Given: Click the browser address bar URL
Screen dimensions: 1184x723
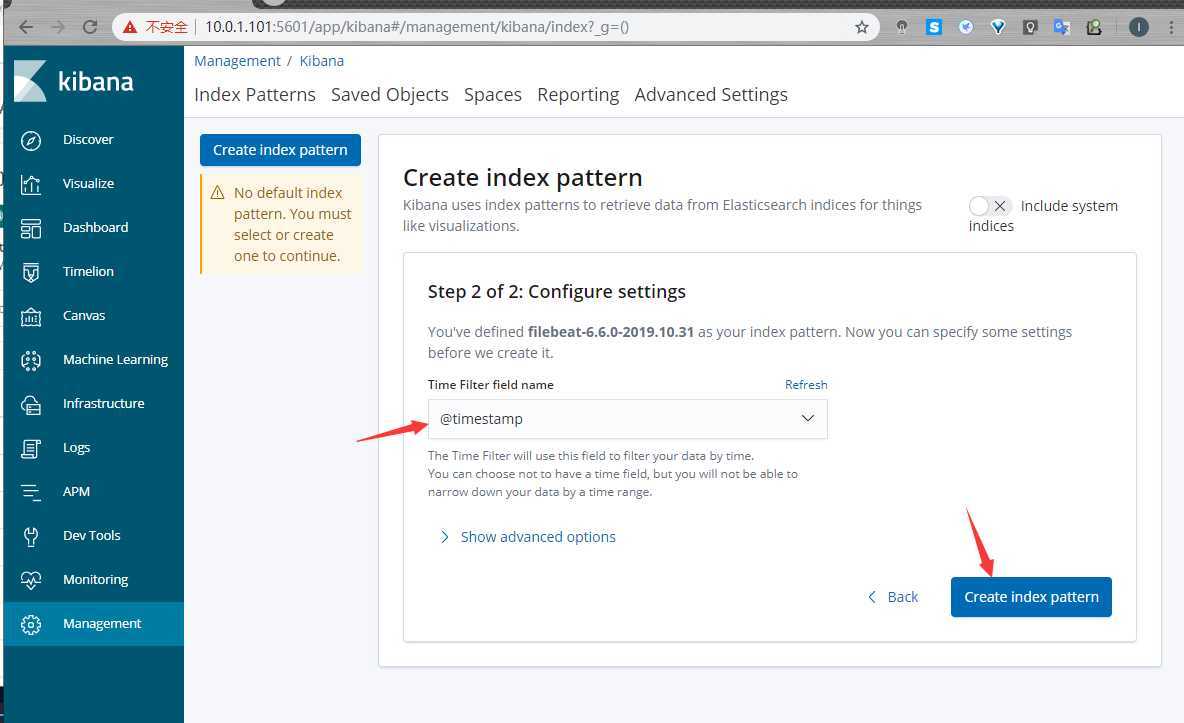Looking at the screenshot, I should coord(417,27).
